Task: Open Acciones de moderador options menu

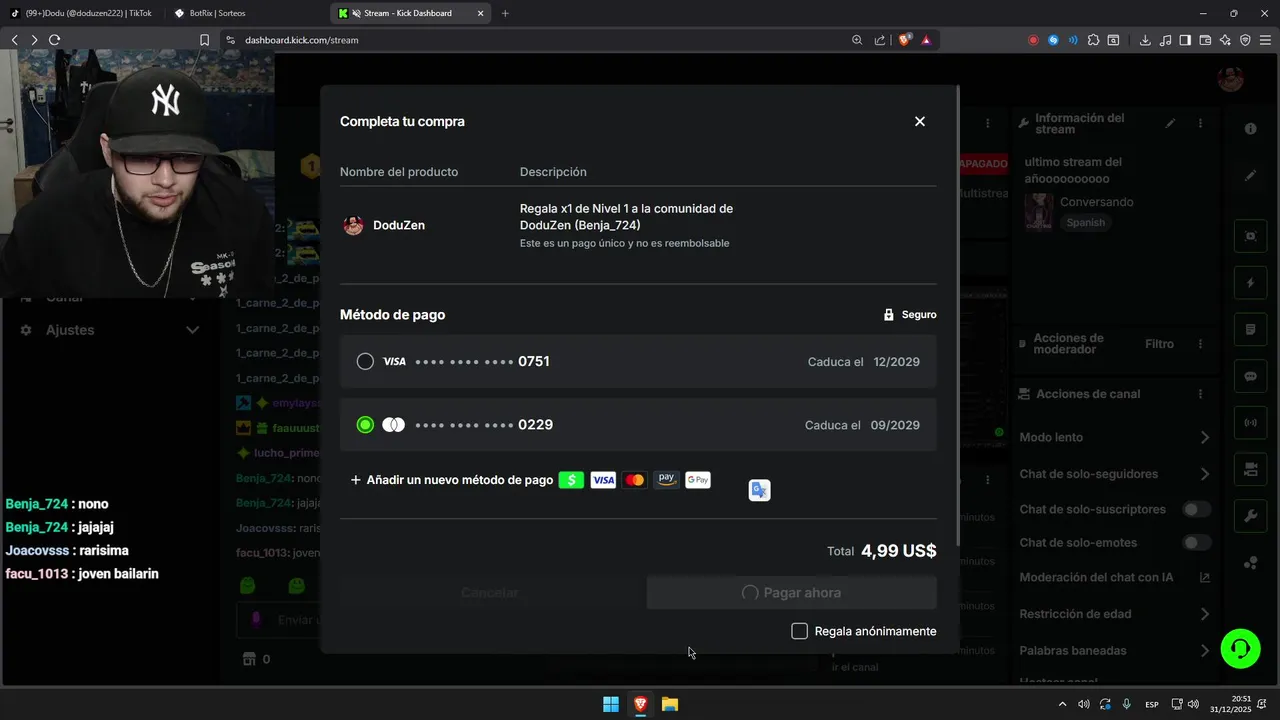Action: click(1200, 344)
